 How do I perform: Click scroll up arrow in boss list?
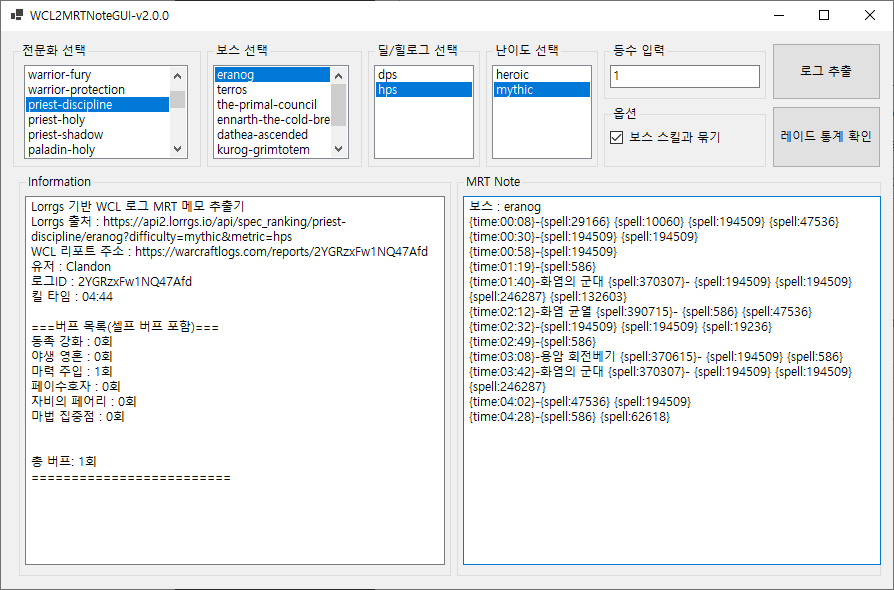pos(339,76)
